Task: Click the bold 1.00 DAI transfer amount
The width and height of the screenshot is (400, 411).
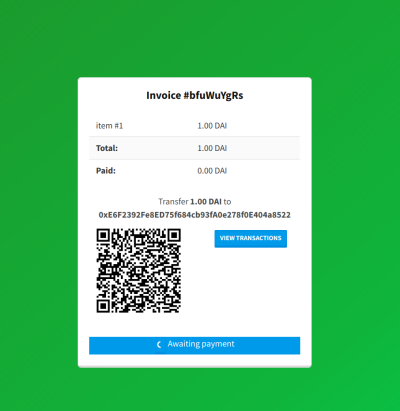Action: pos(206,202)
